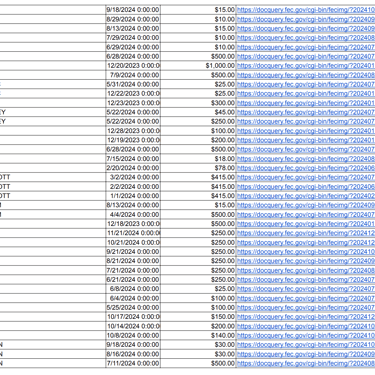375x375 pixels.
Task: Select the date cell 7/9/2024 0:00:00
Action: (133, 75)
